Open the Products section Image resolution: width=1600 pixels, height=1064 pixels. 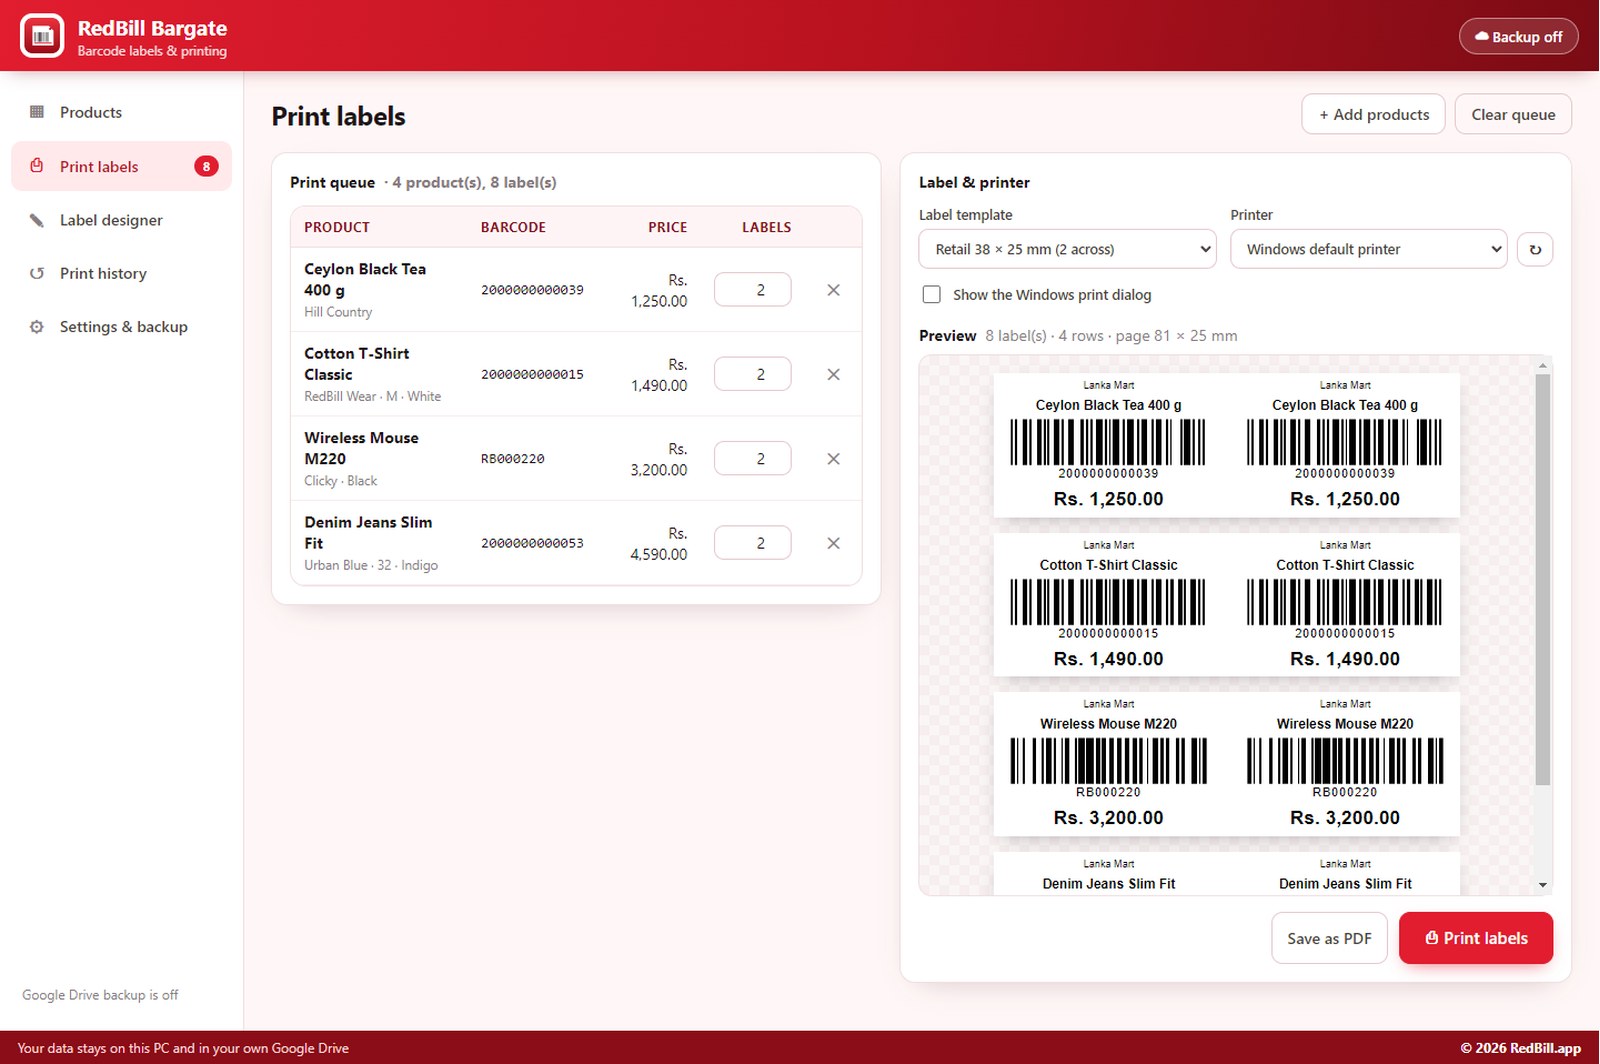coord(121,112)
